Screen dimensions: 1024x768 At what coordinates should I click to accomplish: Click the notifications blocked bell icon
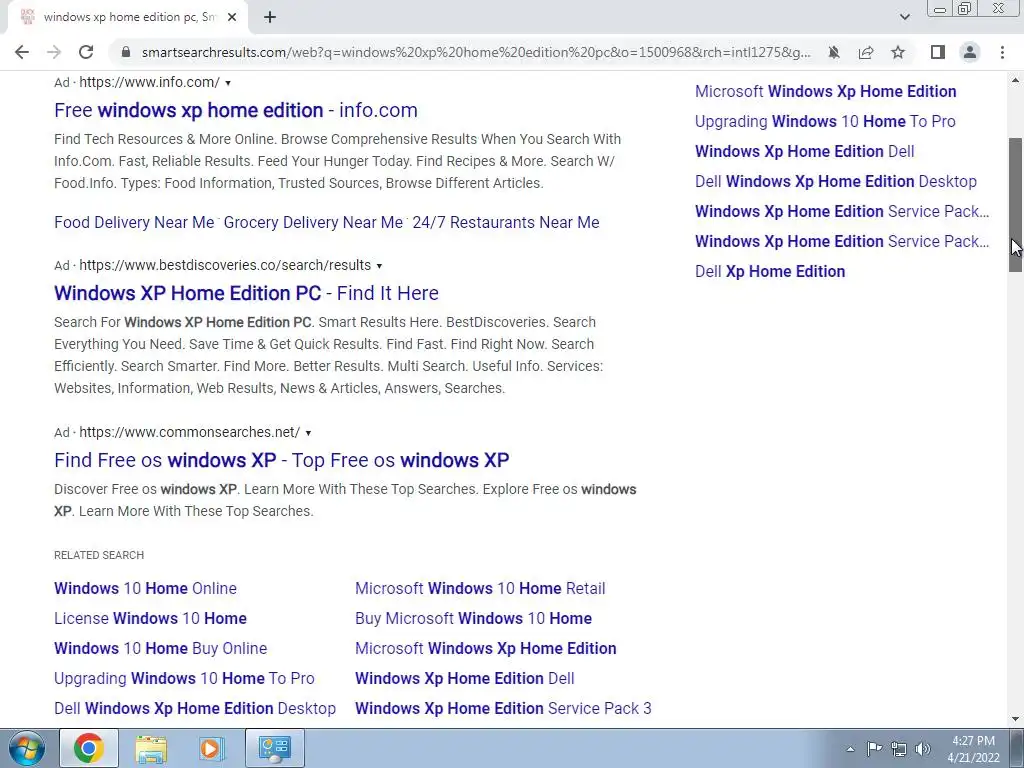tap(834, 52)
